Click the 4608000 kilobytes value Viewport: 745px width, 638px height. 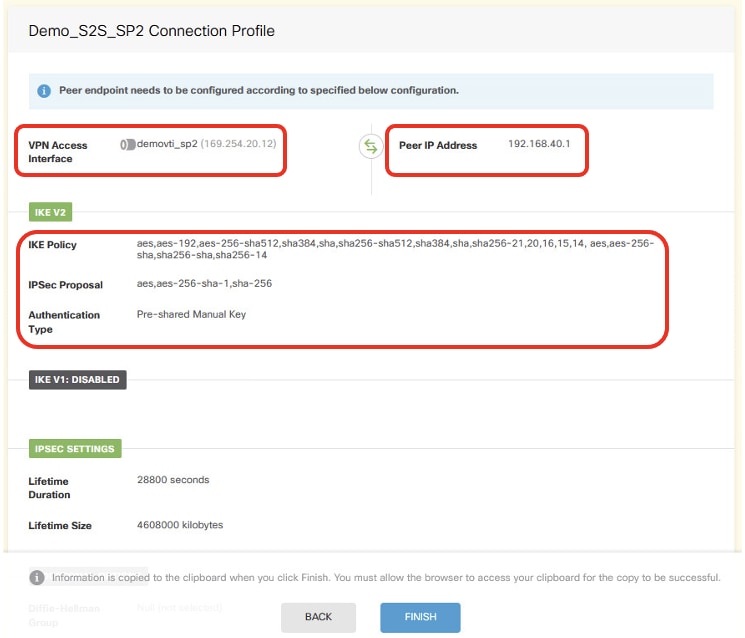point(180,525)
